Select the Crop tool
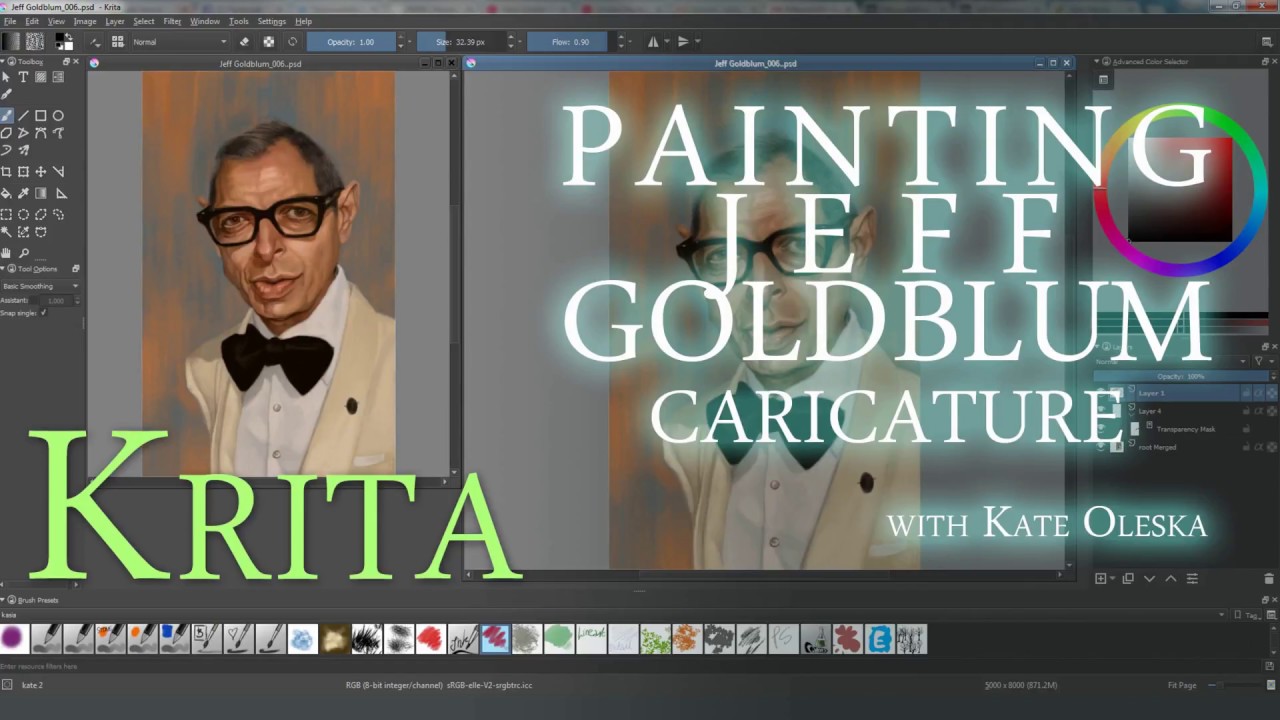This screenshot has height=720, width=1280. pyautogui.click(x=7, y=170)
